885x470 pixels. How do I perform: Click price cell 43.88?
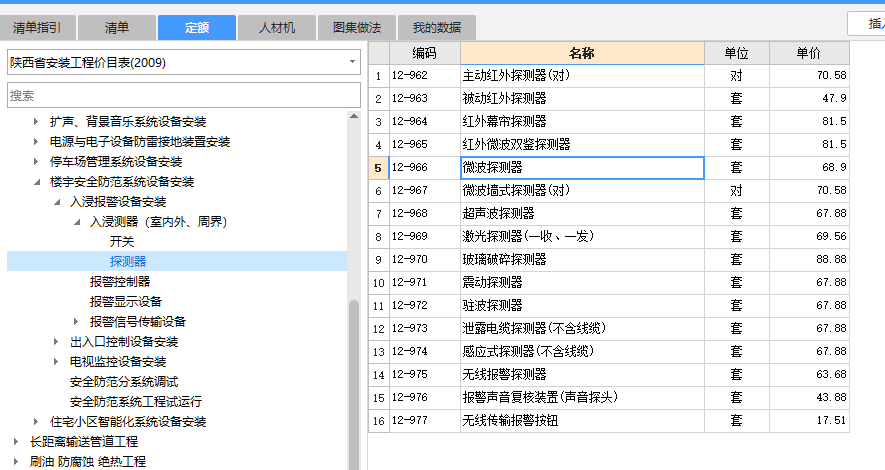point(809,397)
